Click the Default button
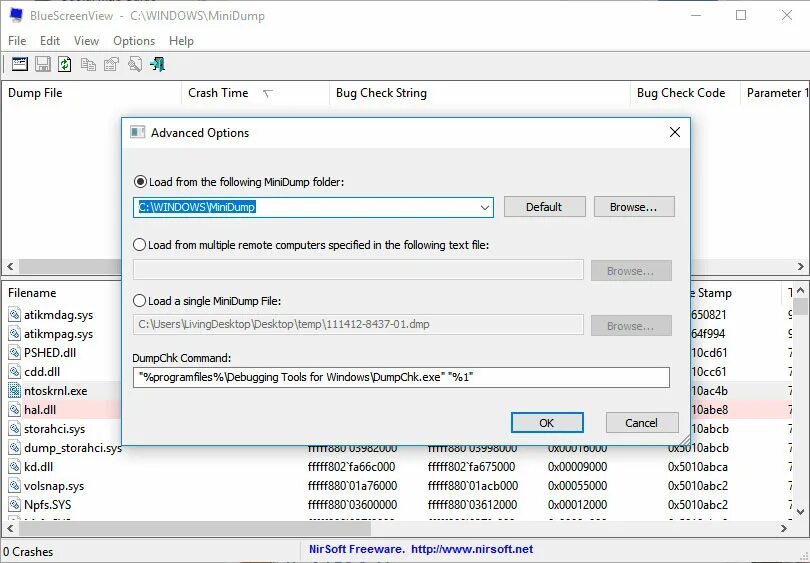Screen dimensions: 810x563 tap(544, 207)
